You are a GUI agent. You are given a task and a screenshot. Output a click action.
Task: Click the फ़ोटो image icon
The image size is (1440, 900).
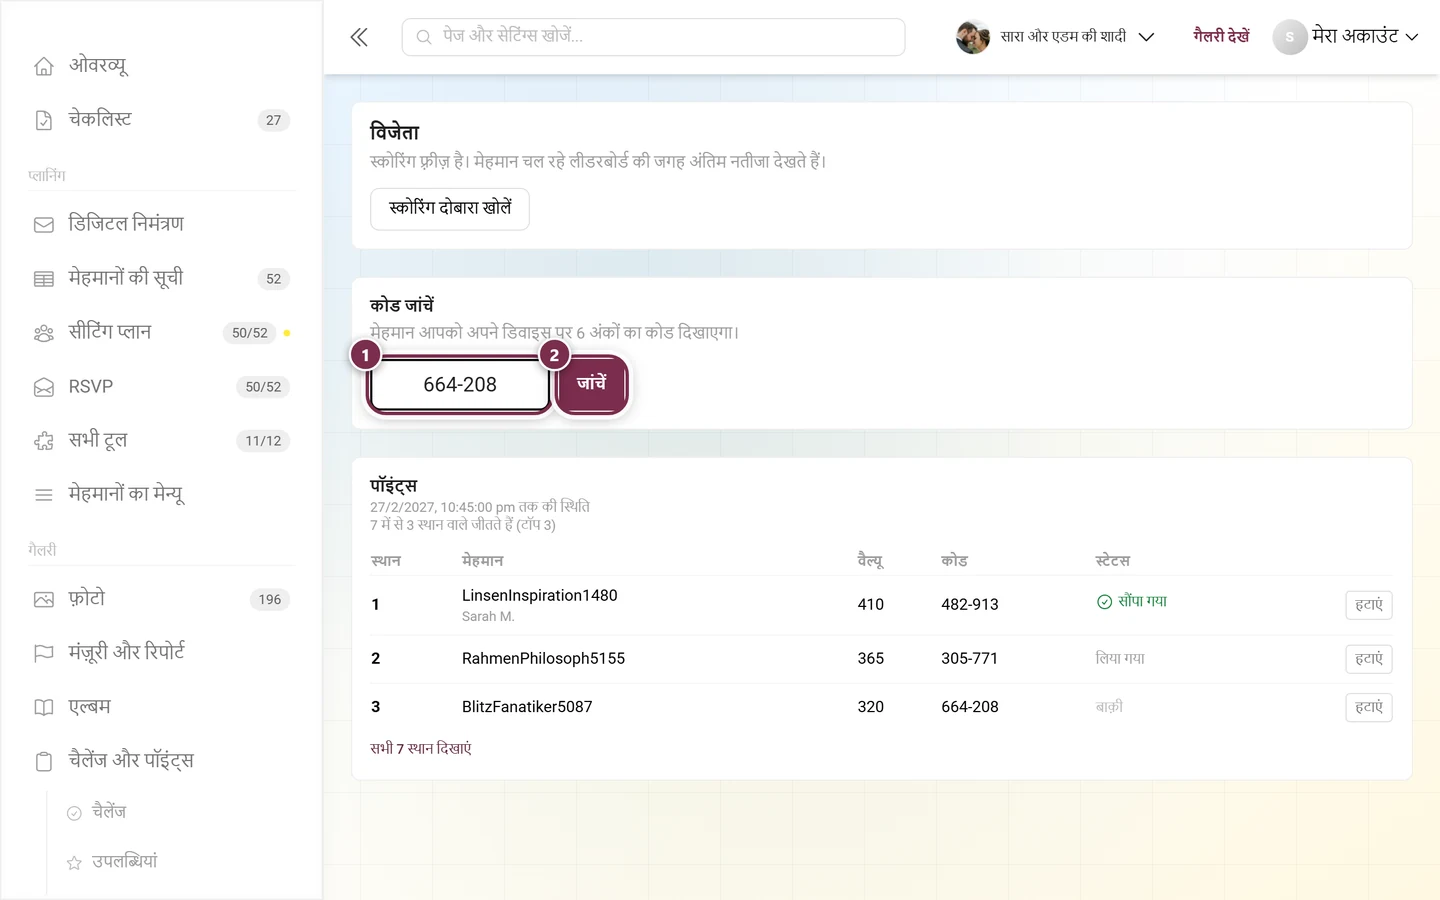[x=44, y=600]
